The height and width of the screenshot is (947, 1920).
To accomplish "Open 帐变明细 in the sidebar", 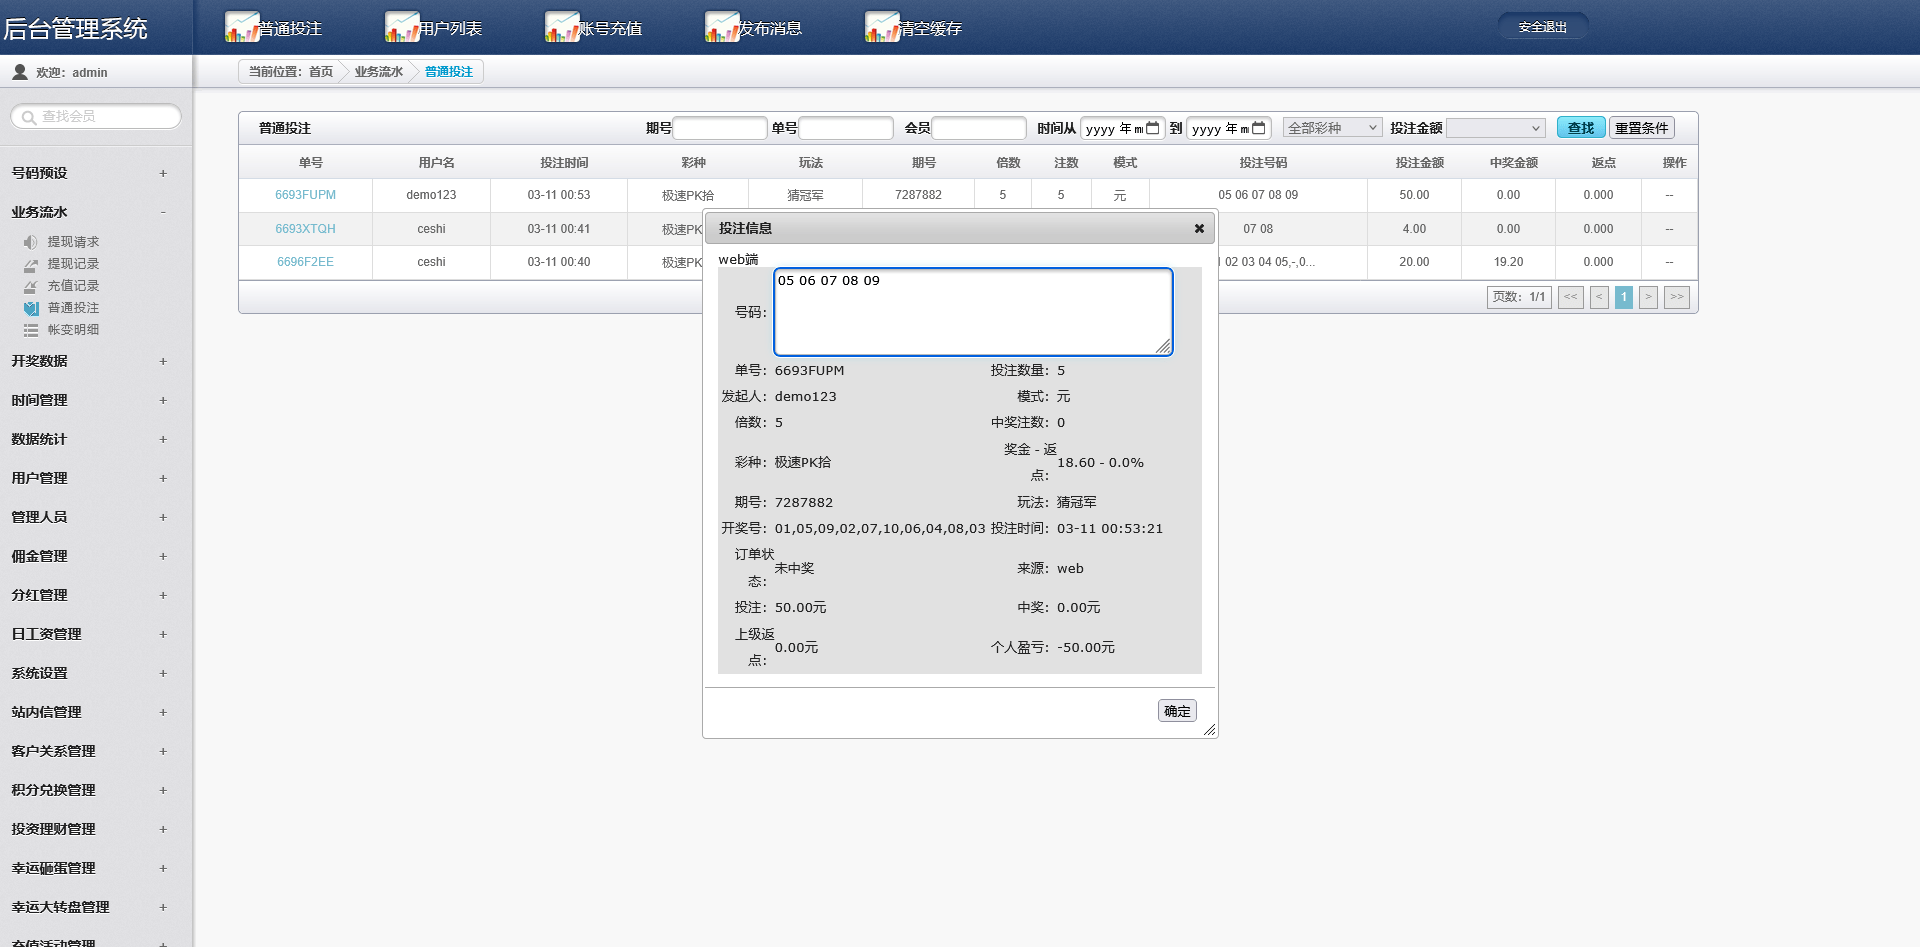I will [x=73, y=330].
